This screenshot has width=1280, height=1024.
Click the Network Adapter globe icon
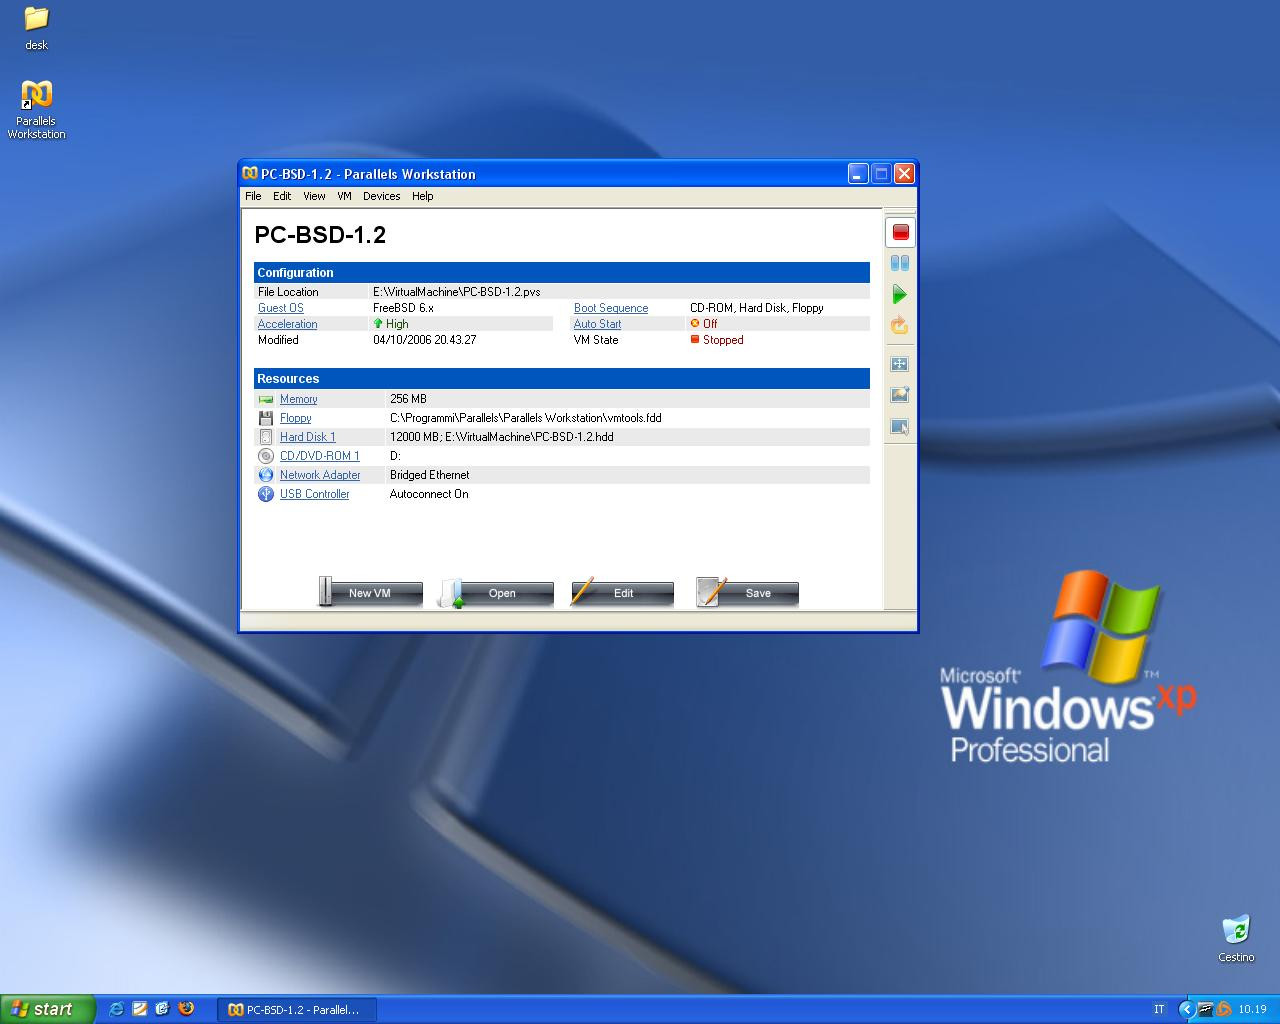pyautogui.click(x=266, y=475)
